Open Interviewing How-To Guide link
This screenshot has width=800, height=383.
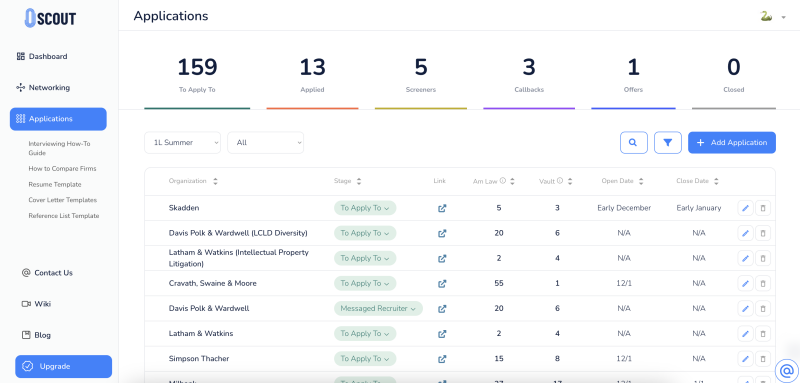(59, 148)
